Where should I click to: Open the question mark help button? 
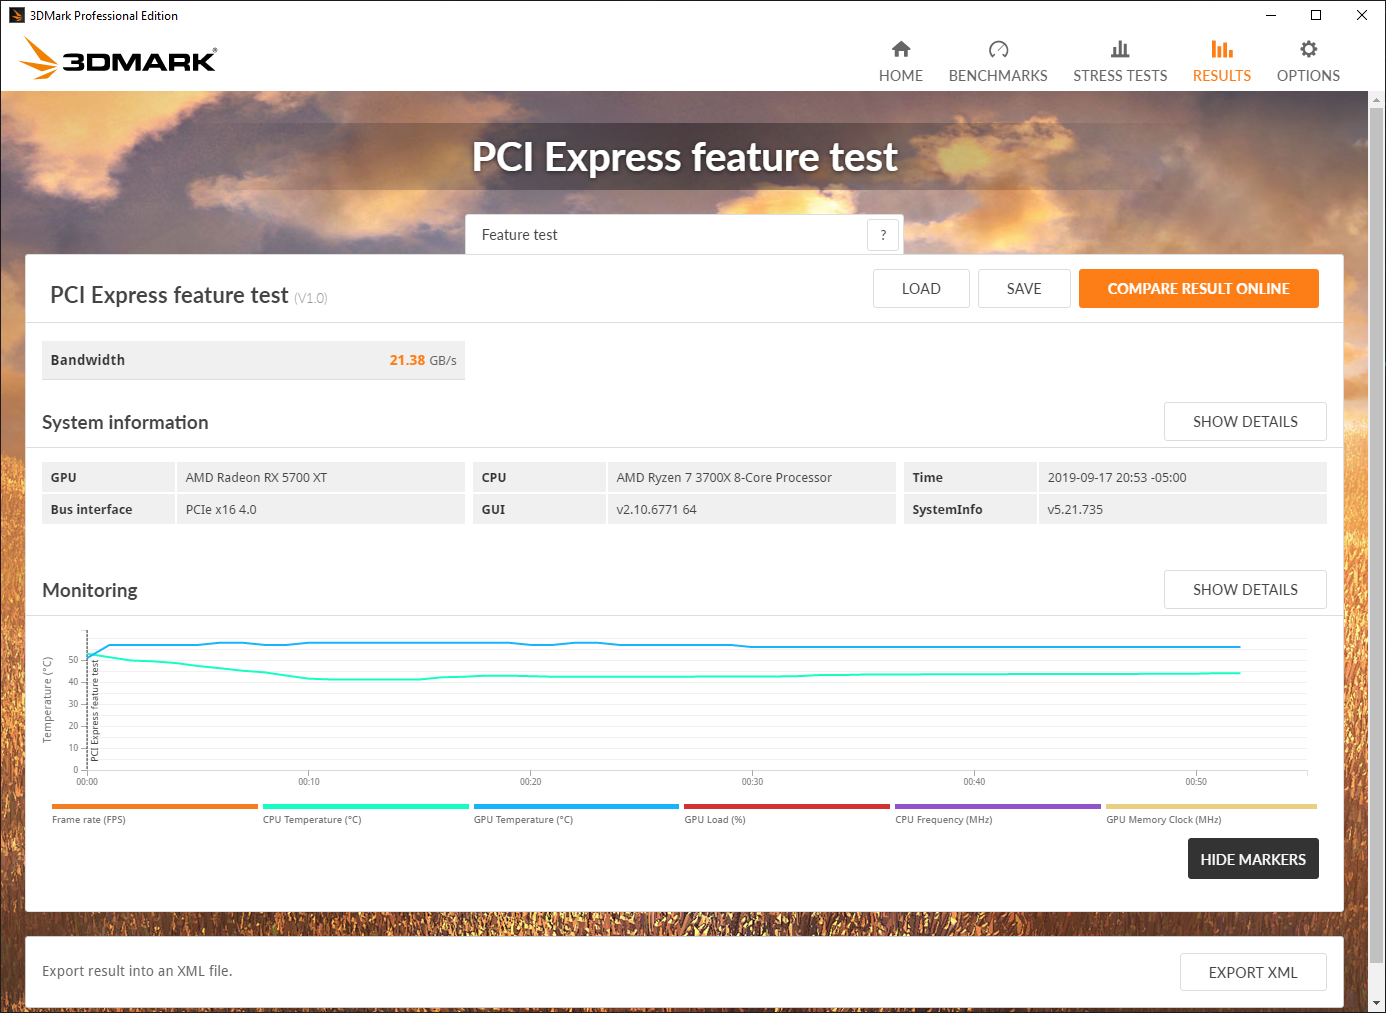point(883,235)
